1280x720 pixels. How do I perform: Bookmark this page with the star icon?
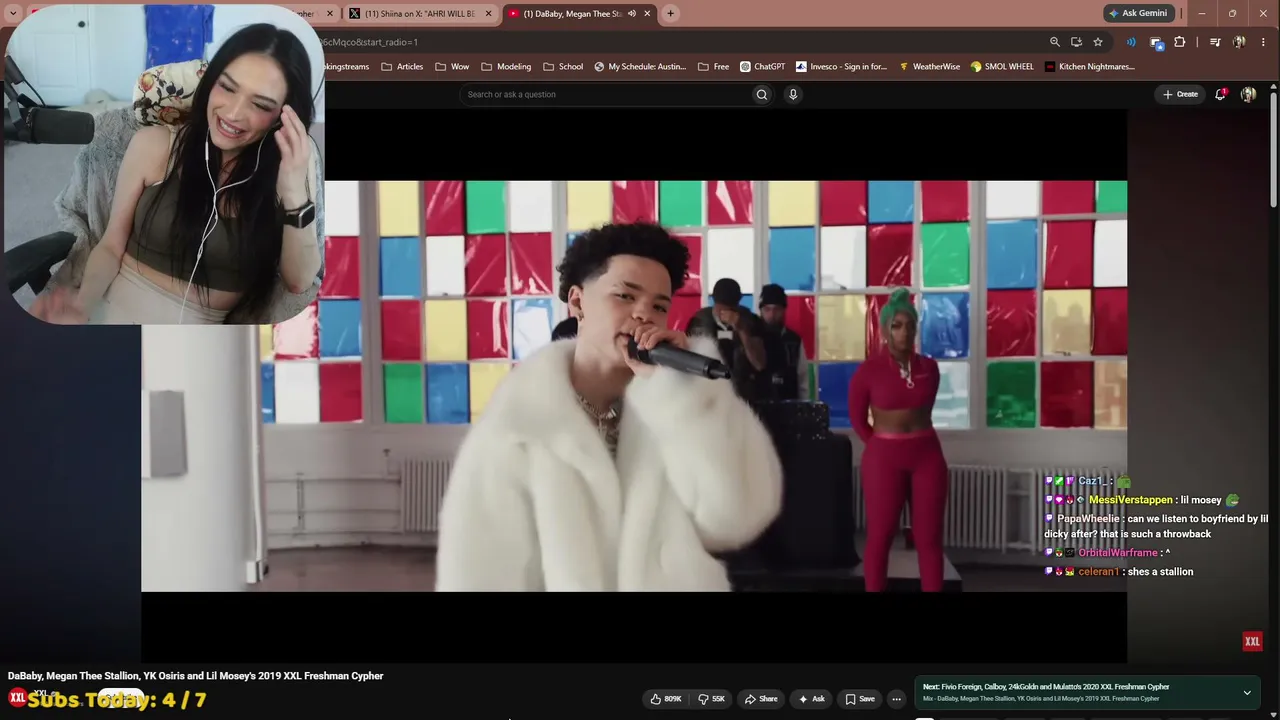click(1098, 42)
